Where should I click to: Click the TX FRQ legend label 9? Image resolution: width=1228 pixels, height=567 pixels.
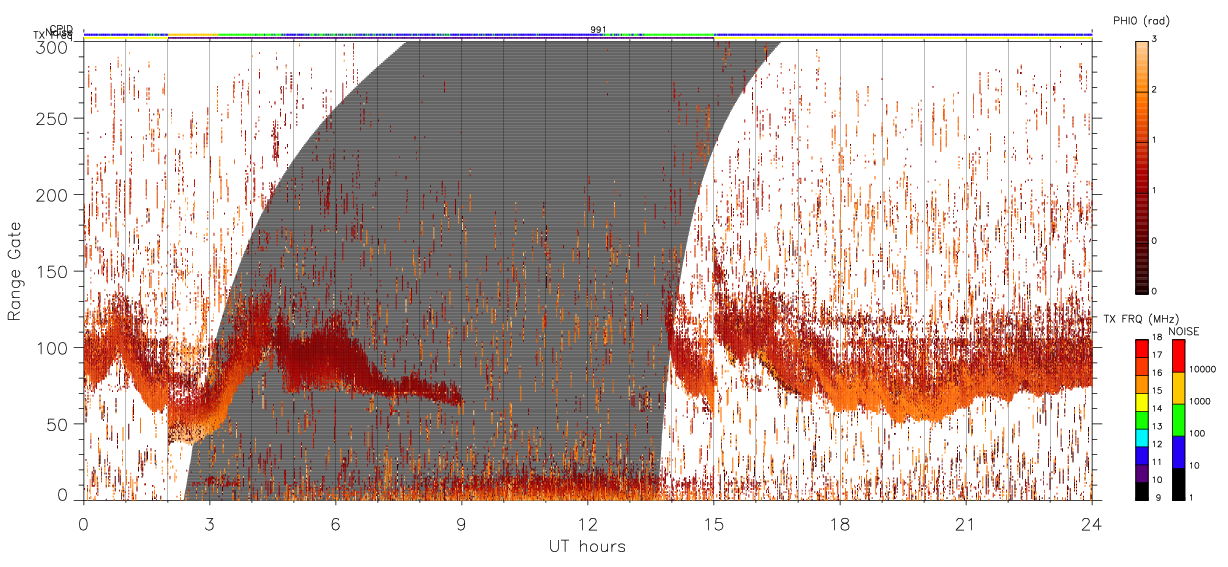(1158, 498)
